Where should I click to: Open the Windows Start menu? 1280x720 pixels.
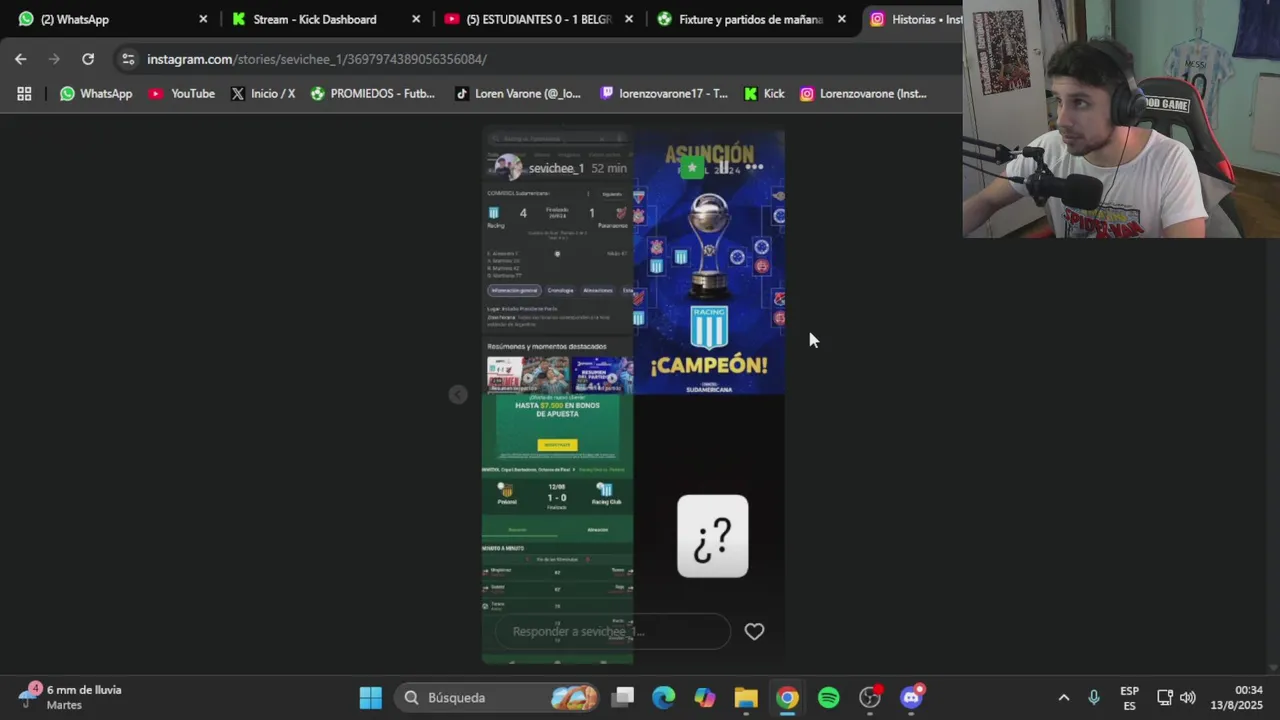pyautogui.click(x=370, y=697)
